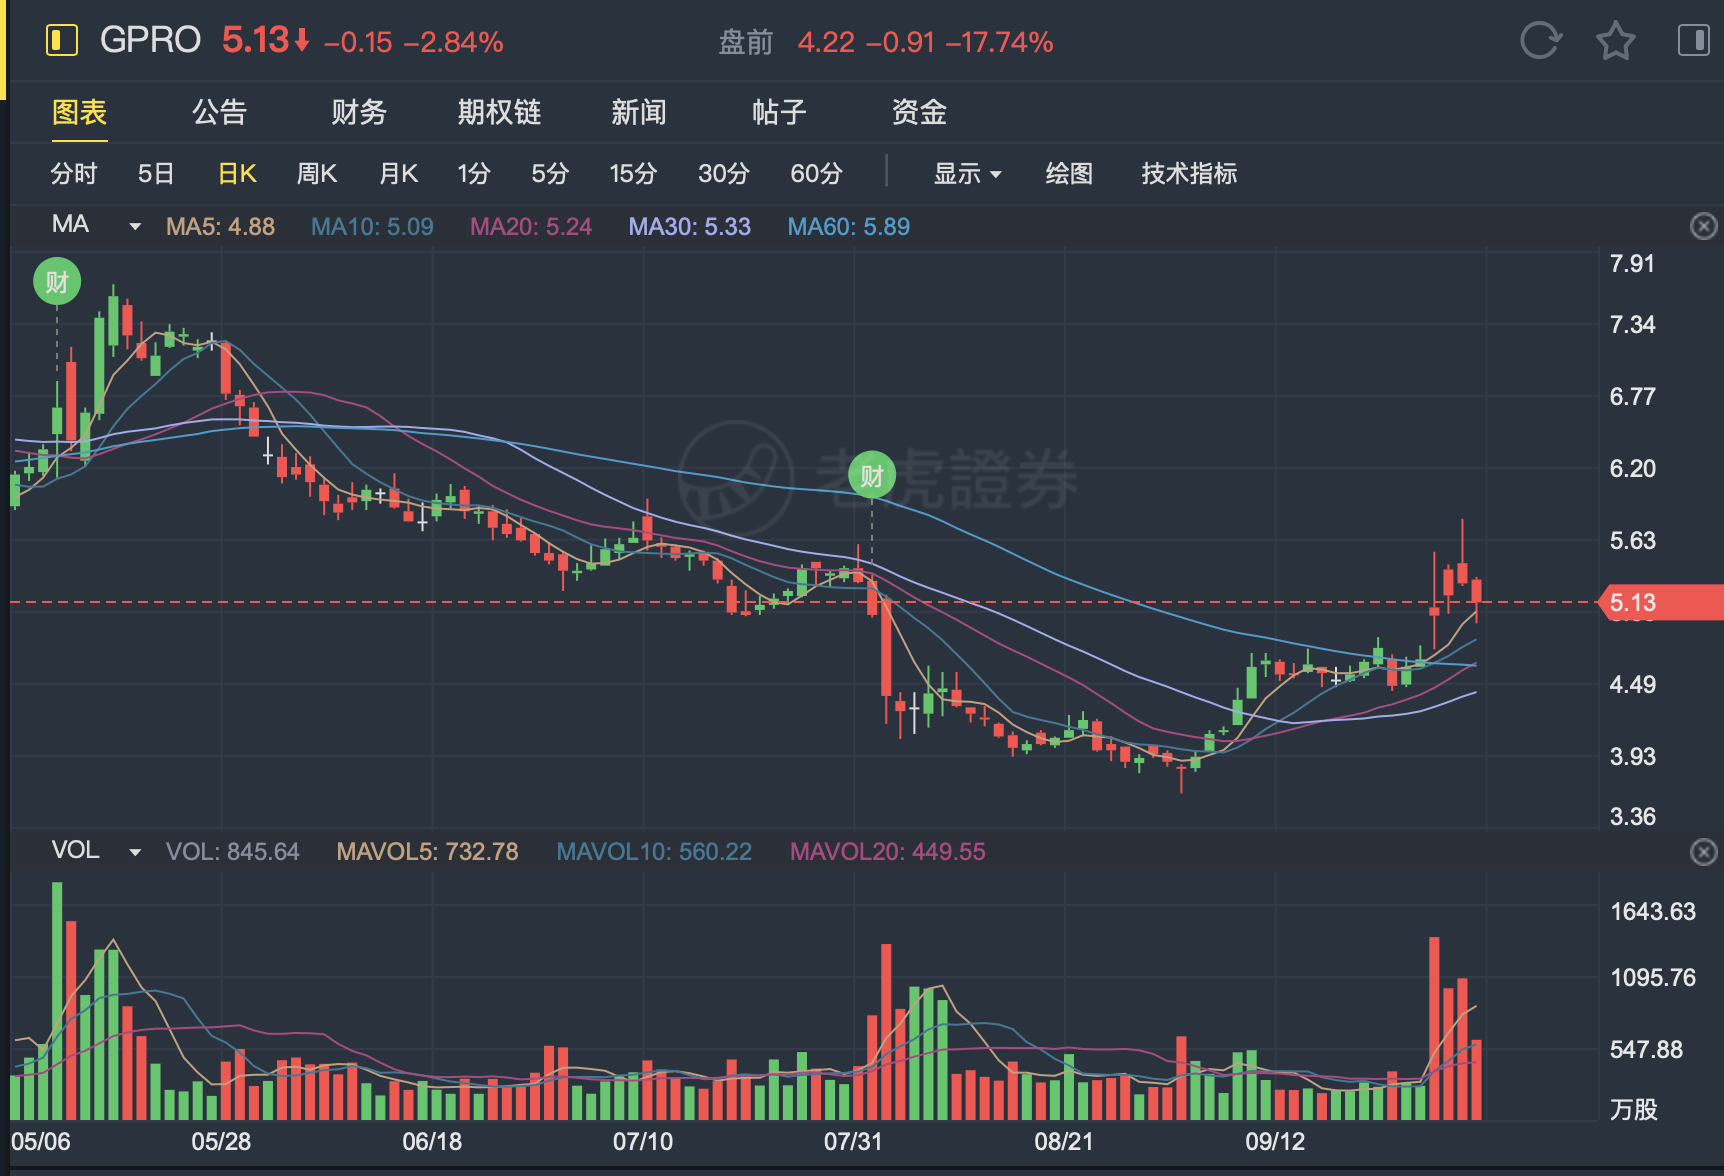Click the 07/31 date on time axis
Viewport: 1724px width, 1176px height.
click(853, 1142)
